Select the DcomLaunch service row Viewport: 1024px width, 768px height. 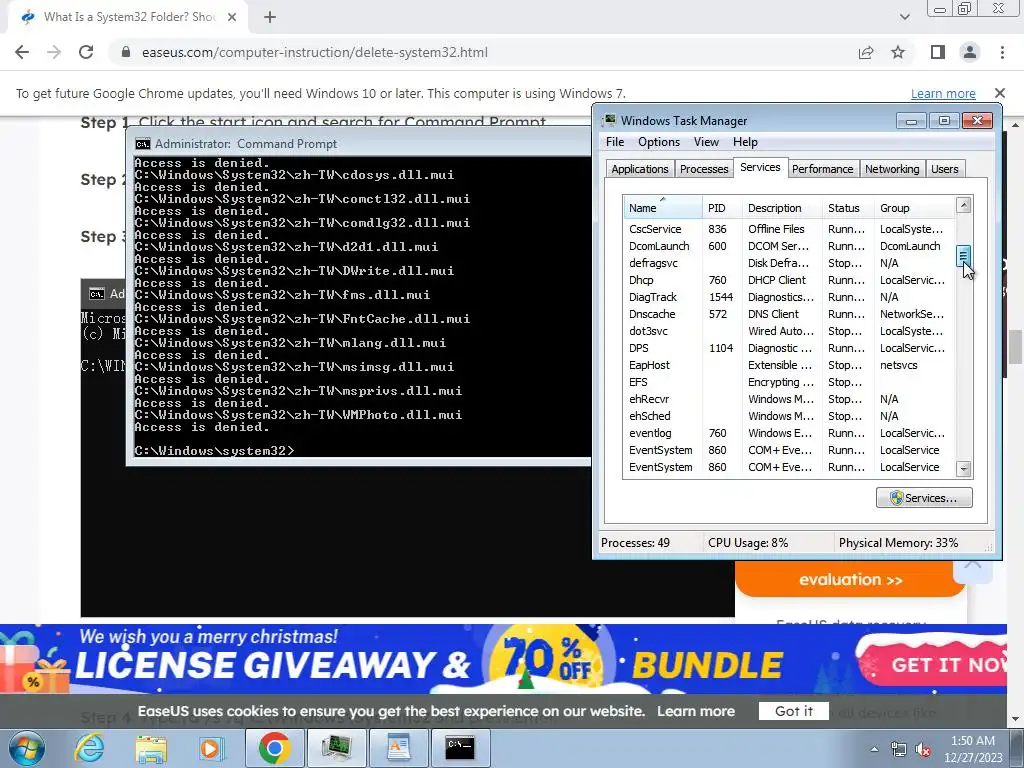(x=789, y=246)
